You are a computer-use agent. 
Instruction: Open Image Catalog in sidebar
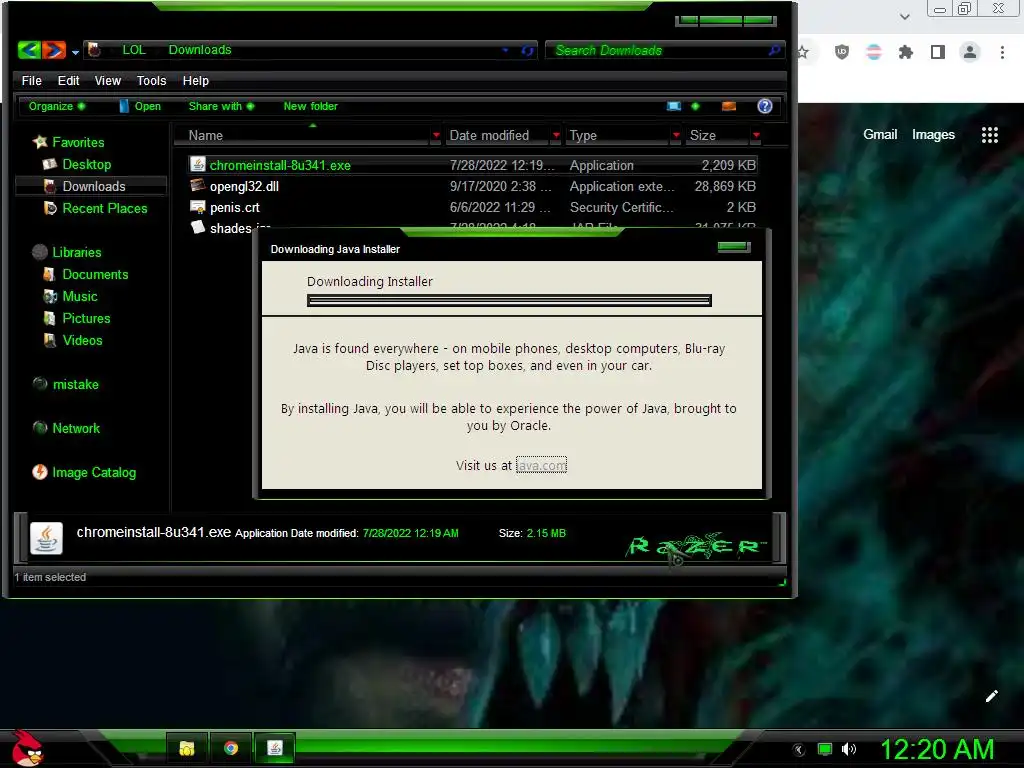coord(94,472)
